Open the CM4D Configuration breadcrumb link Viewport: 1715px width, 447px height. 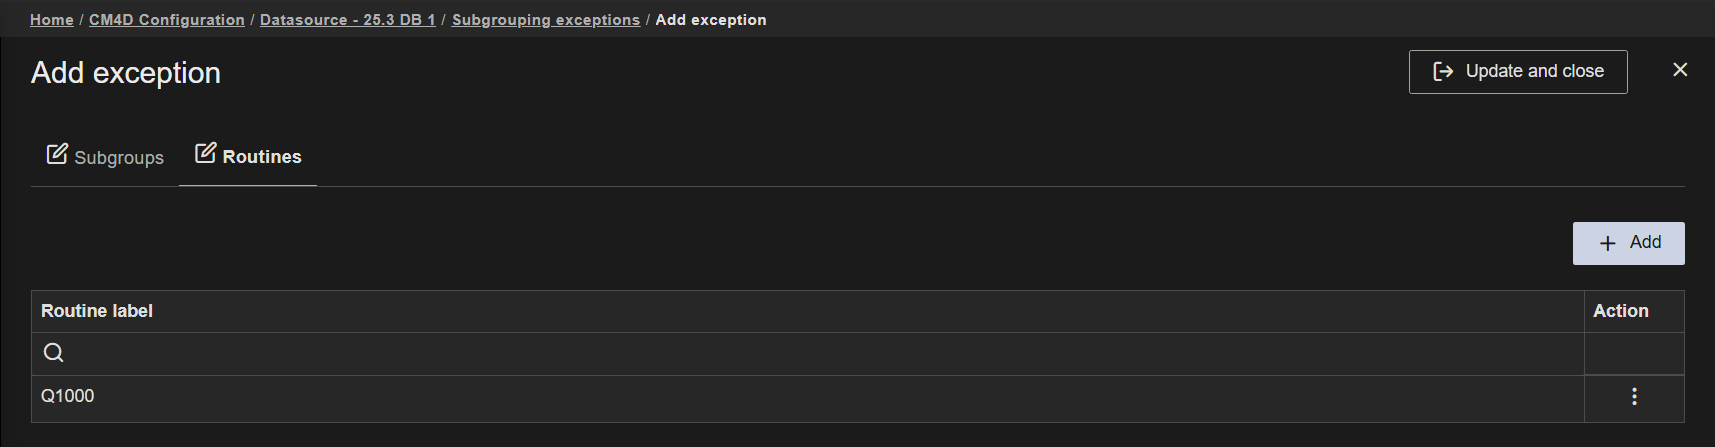pos(167,20)
